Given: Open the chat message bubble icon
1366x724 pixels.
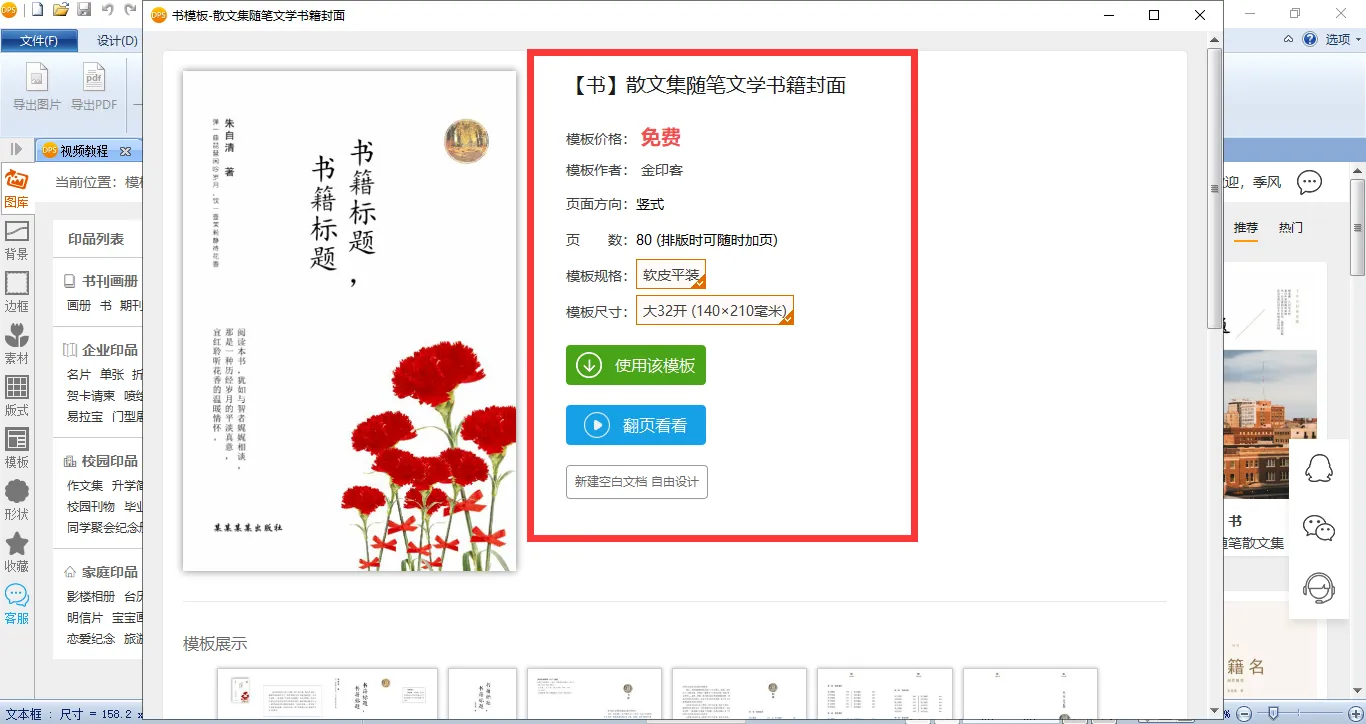Looking at the screenshot, I should 1309,182.
